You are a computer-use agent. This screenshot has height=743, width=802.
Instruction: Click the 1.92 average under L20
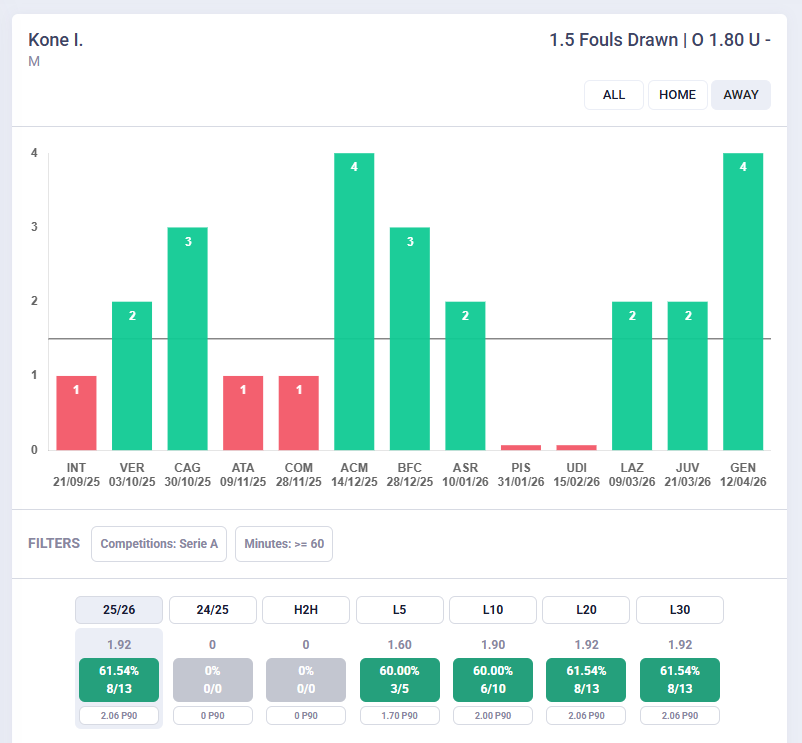tap(586, 645)
